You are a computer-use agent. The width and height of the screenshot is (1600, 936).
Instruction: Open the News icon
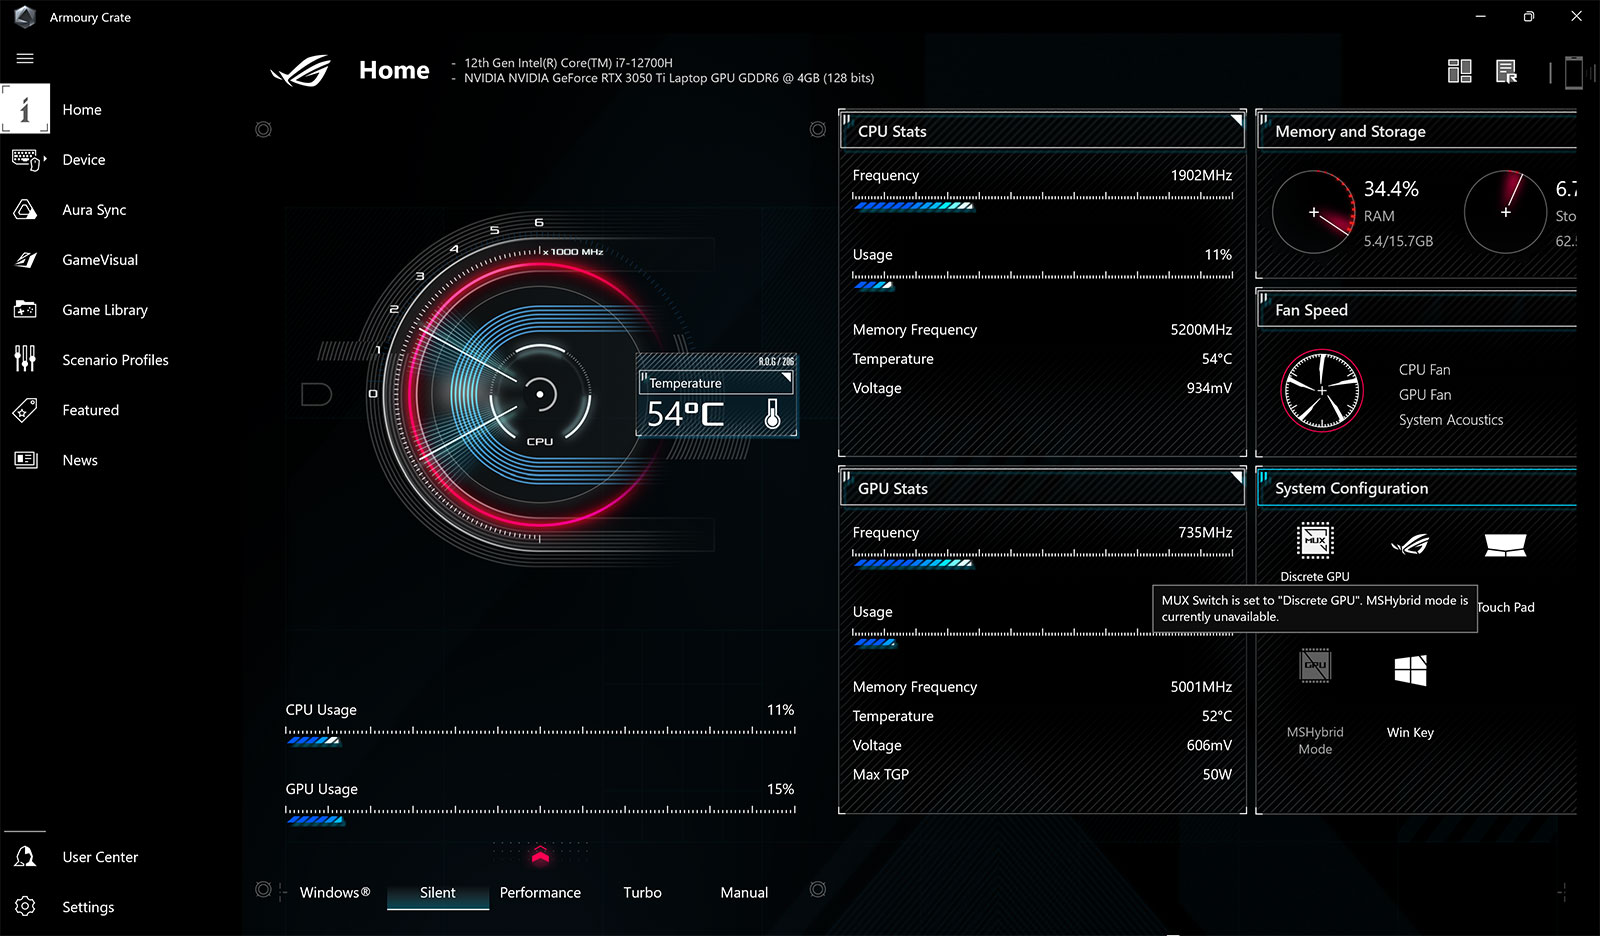coord(25,459)
